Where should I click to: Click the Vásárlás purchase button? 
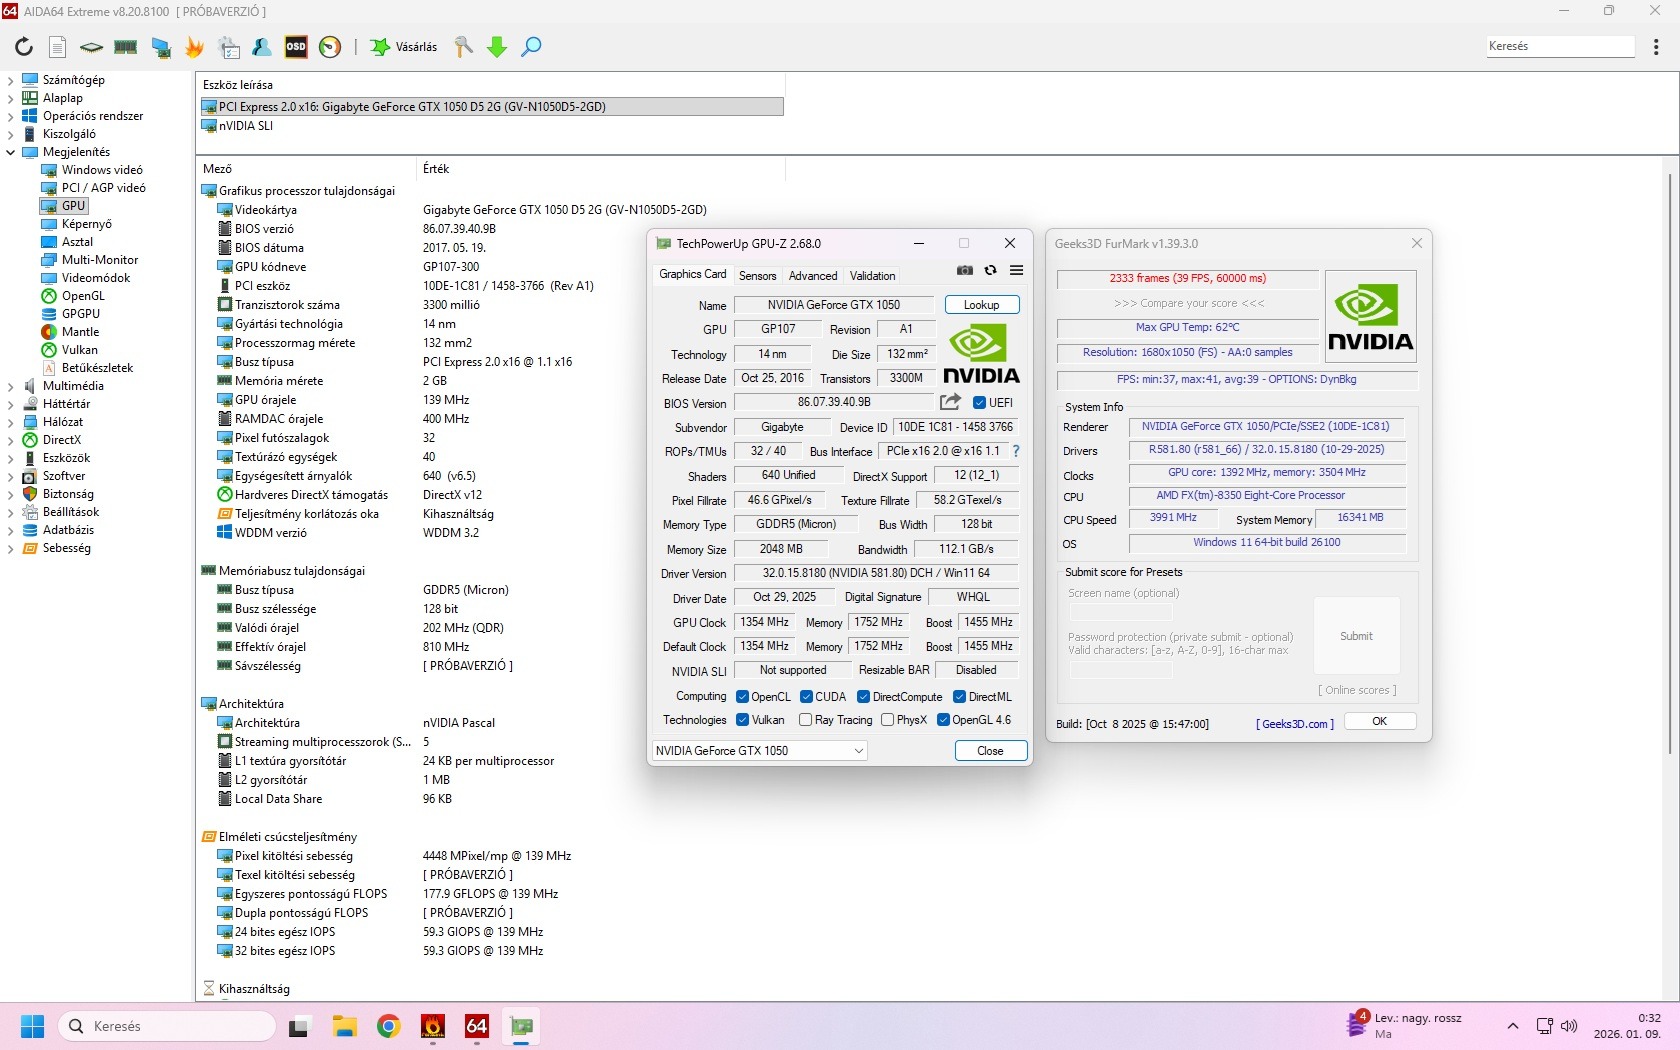405,47
